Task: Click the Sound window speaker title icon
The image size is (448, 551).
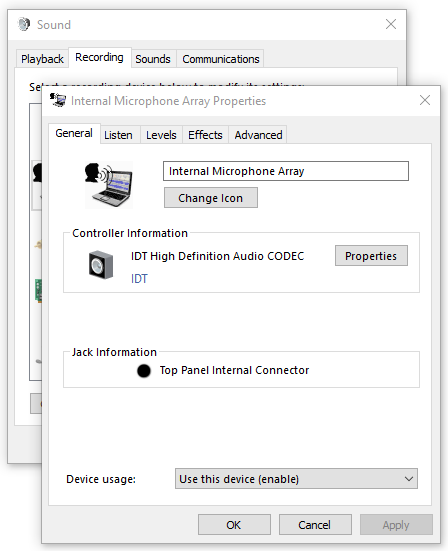Action: pos(24,24)
